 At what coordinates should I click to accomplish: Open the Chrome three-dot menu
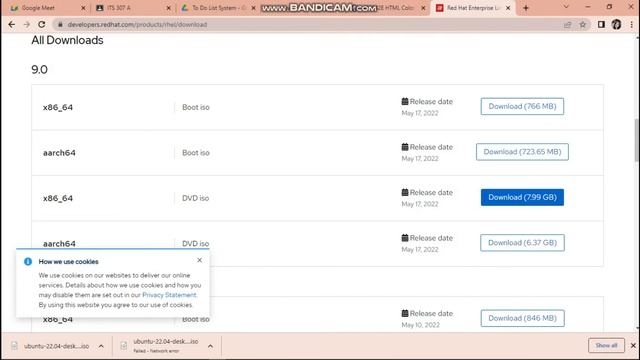pyautogui.click(x=631, y=24)
